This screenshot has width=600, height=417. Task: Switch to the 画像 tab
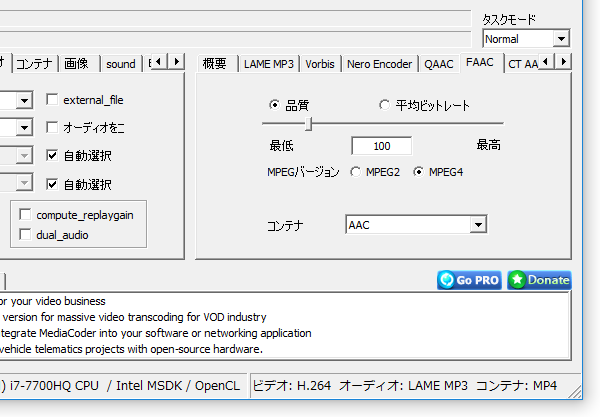coord(78,64)
